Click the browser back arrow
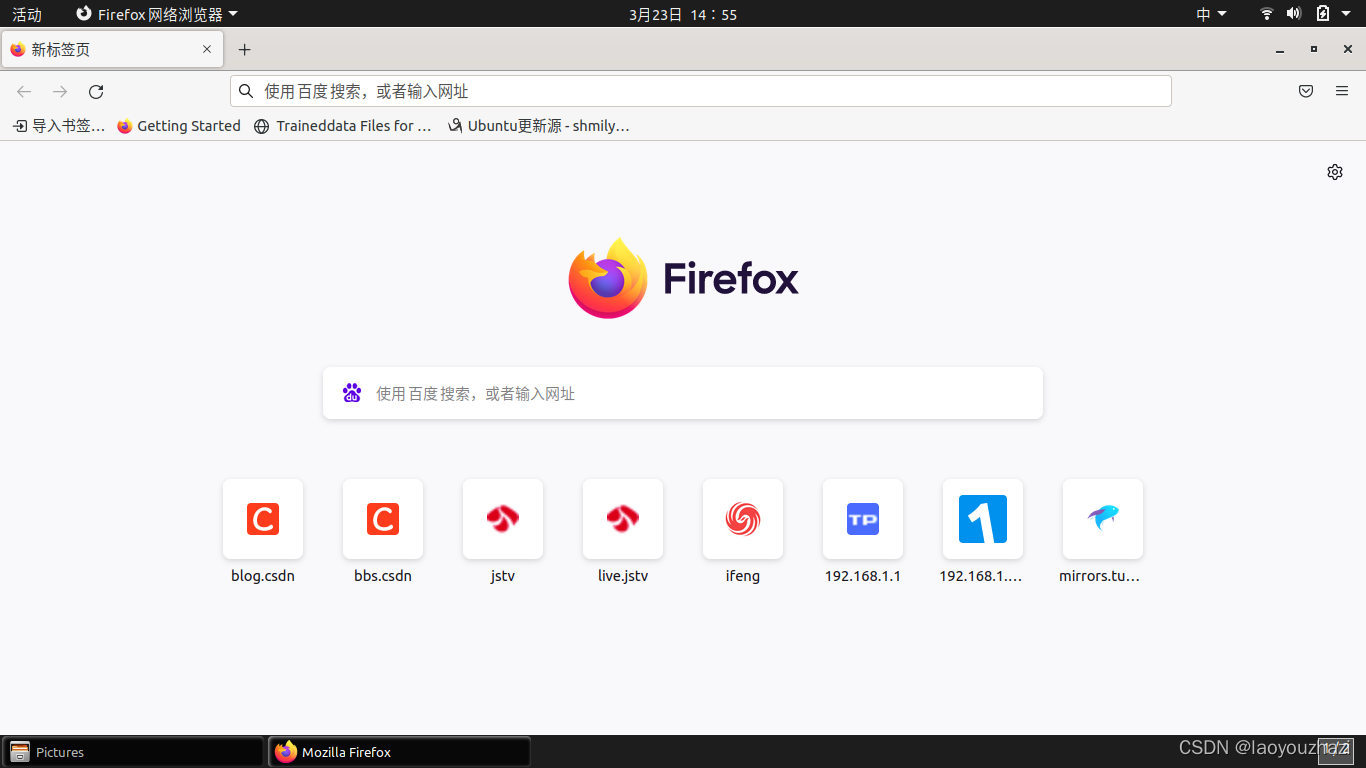This screenshot has height=768, width=1366. (x=24, y=92)
